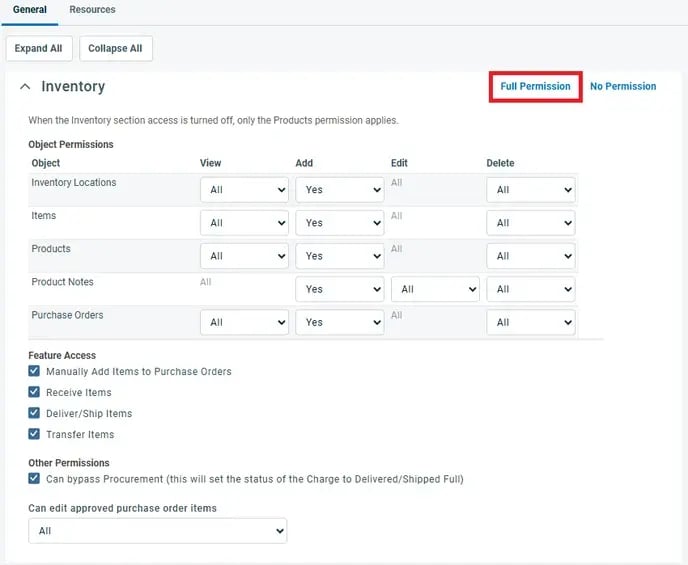Uncheck the Can bypass Procurement checkbox
The width and height of the screenshot is (688, 565).
[x=35, y=479]
